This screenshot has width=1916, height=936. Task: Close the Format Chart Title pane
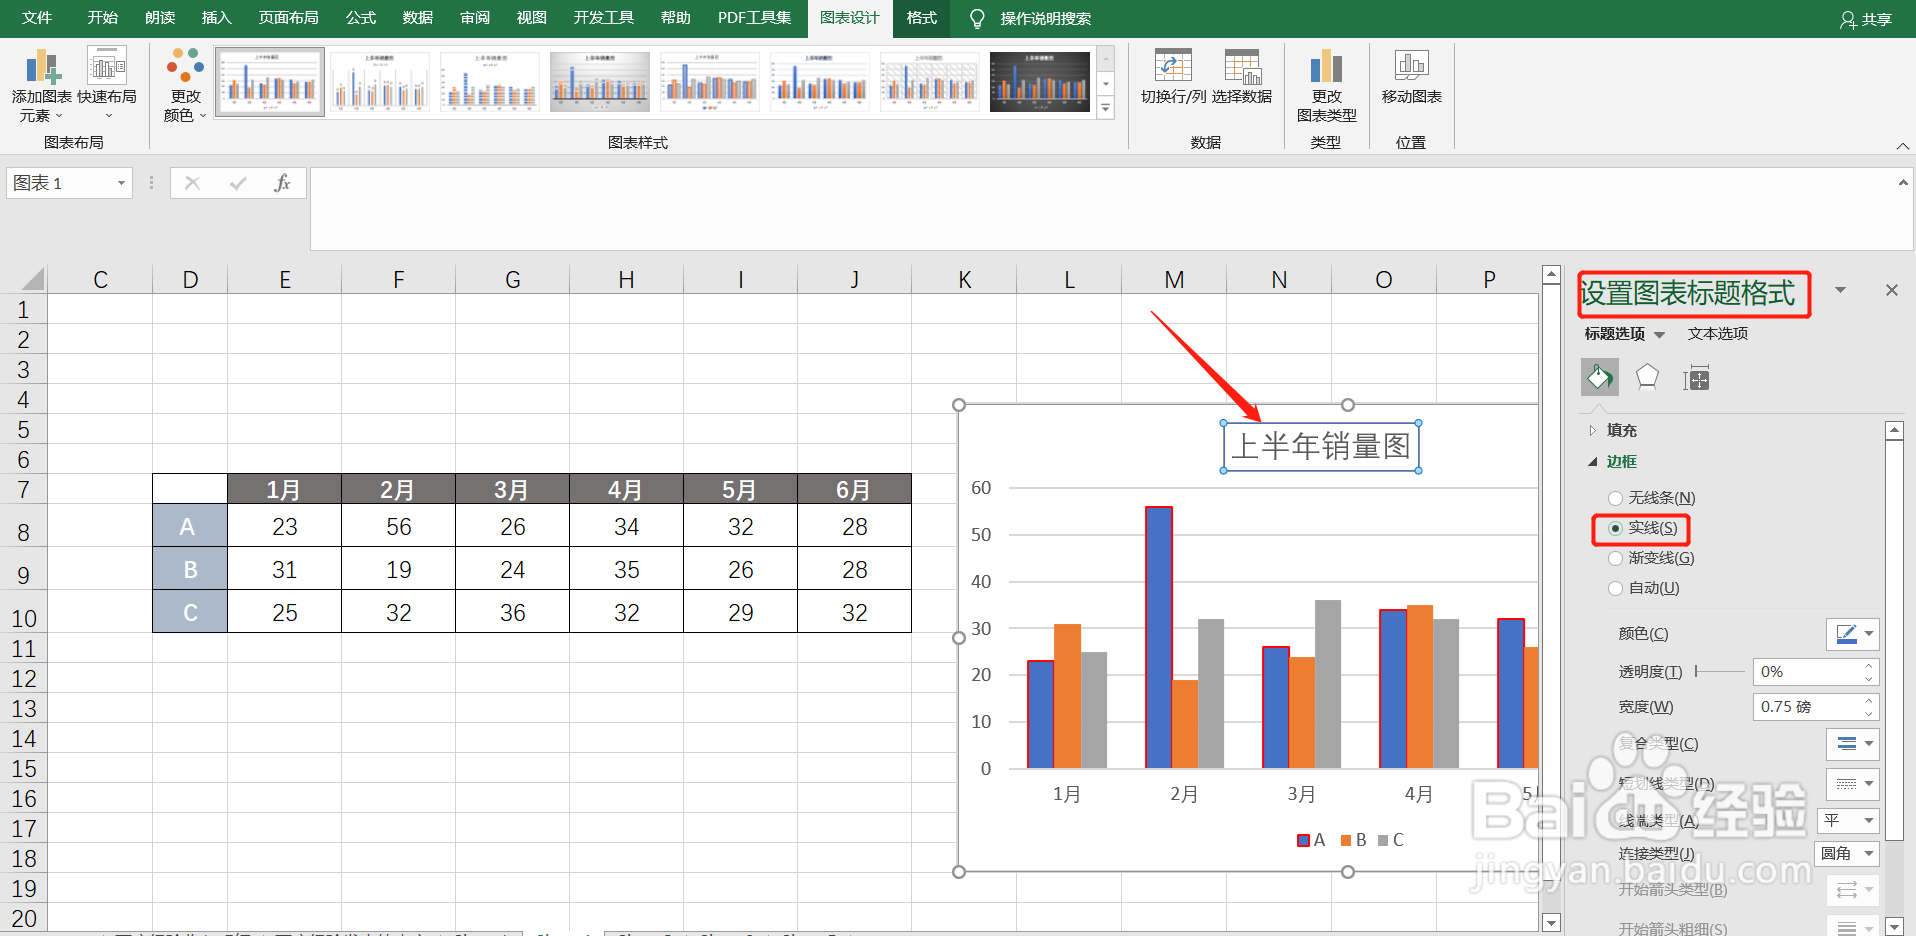[1891, 290]
